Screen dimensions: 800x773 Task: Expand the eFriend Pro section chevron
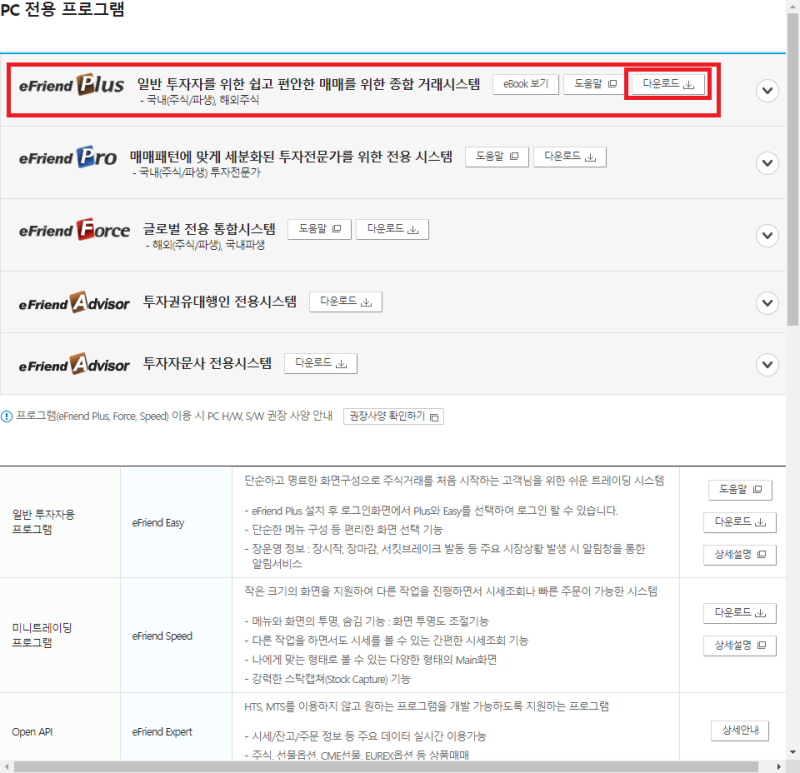pos(767,162)
